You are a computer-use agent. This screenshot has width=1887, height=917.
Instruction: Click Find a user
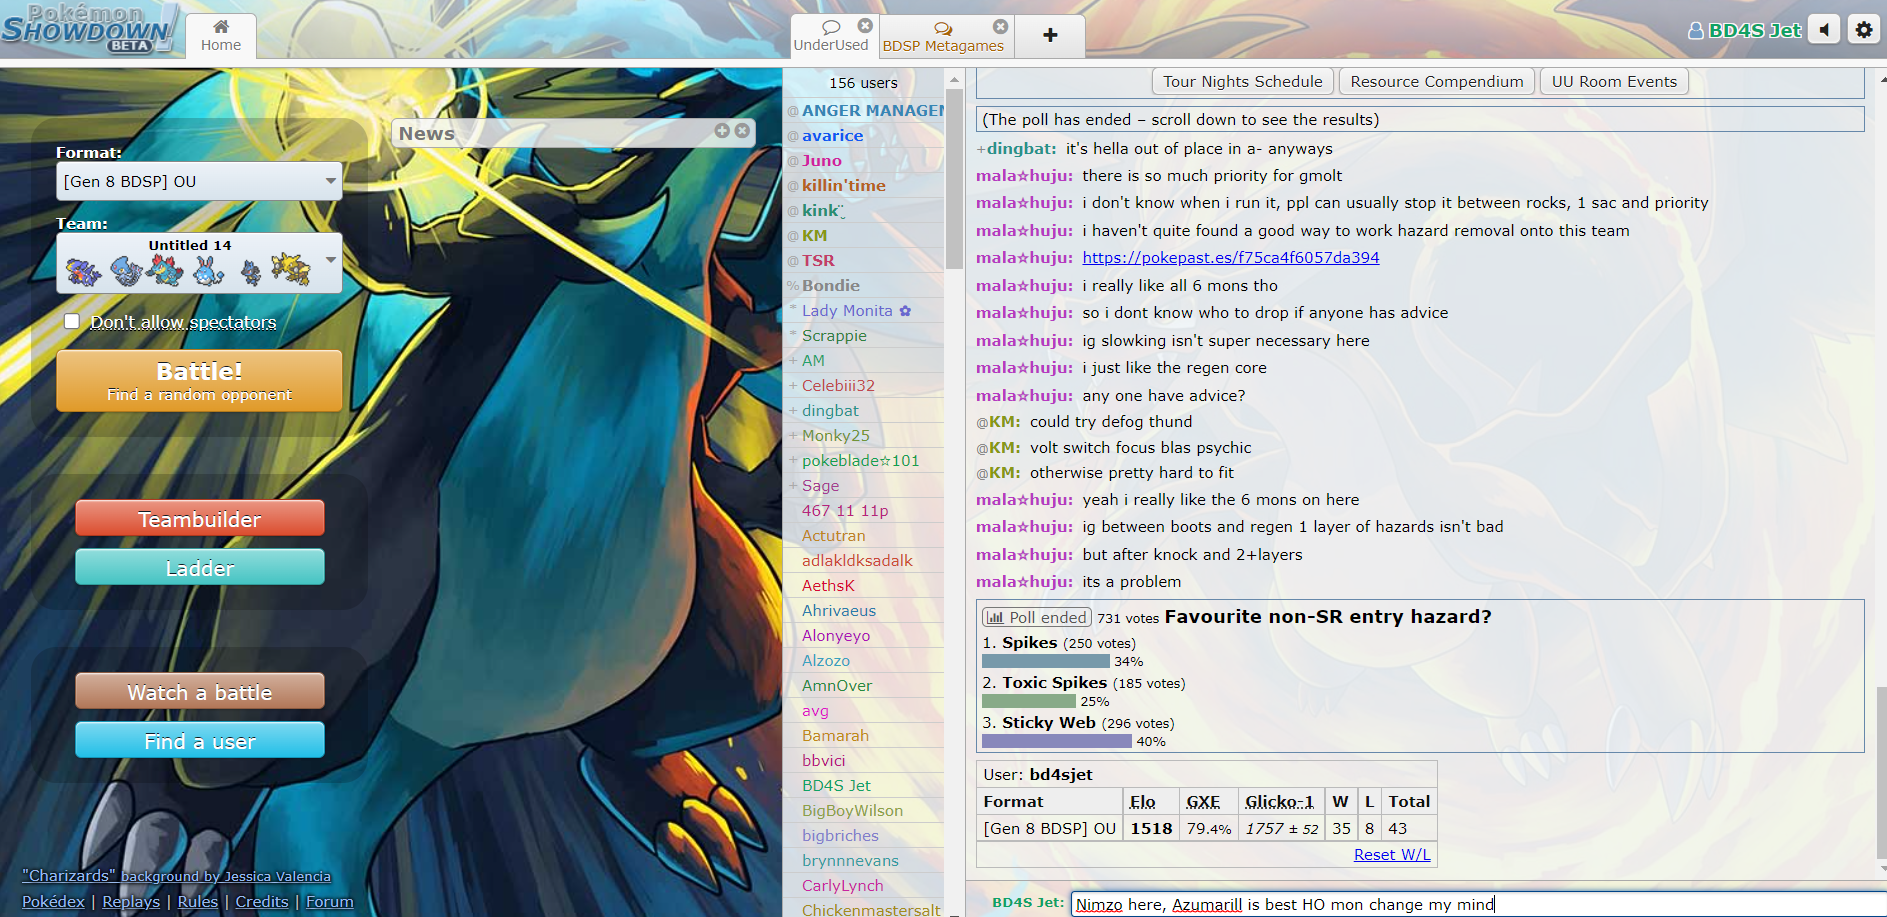pyautogui.click(x=200, y=741)
